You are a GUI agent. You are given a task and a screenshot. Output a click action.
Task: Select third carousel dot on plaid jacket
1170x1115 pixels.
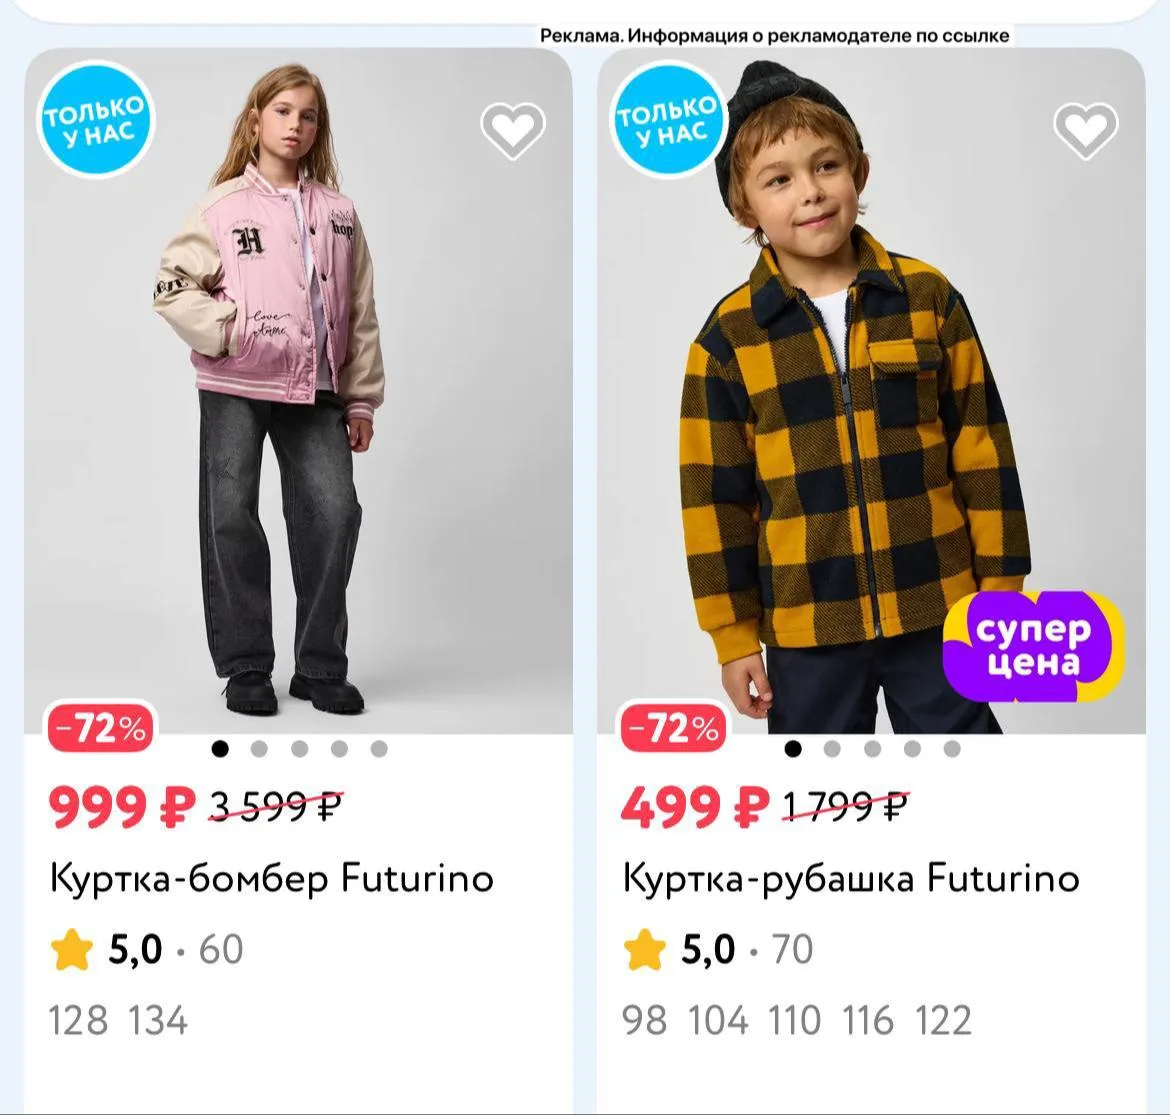[x=872, y=749]
